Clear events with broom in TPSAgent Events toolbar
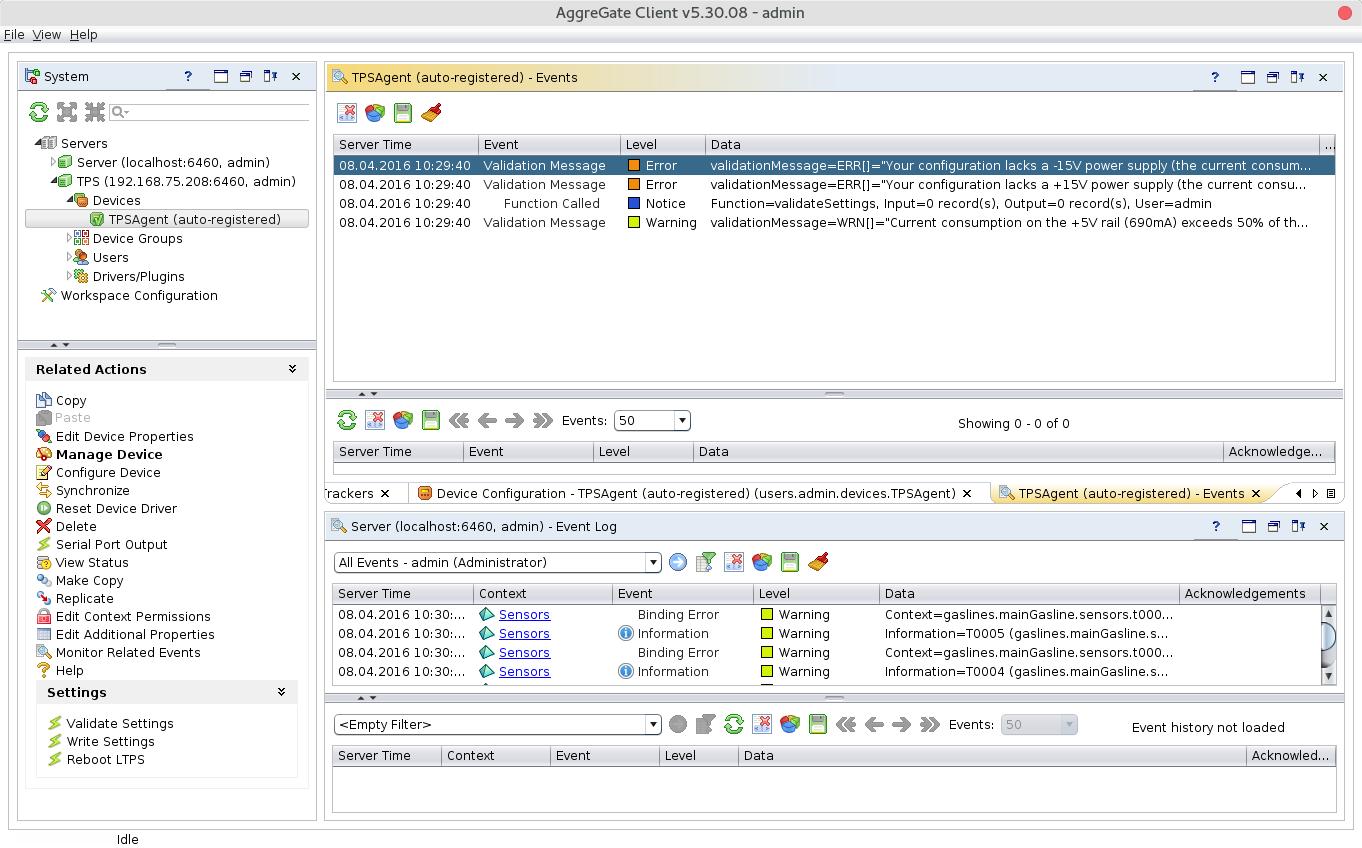 431,113
